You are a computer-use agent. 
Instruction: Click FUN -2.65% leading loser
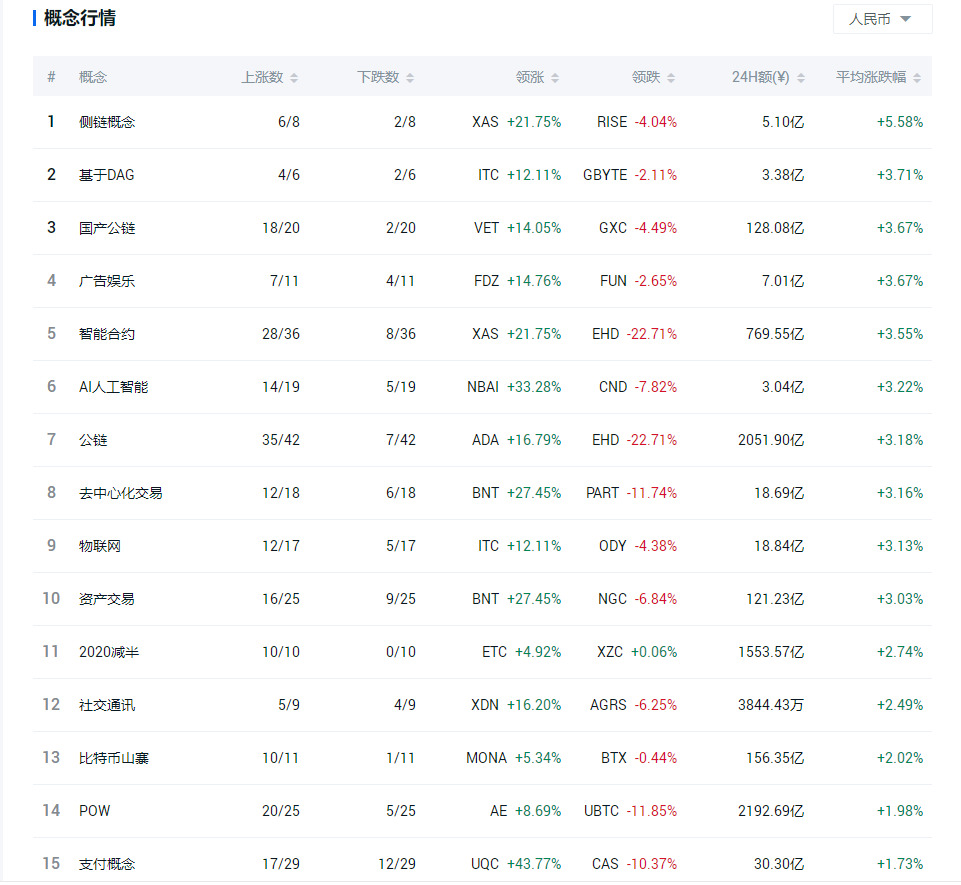tap(639, 281)
